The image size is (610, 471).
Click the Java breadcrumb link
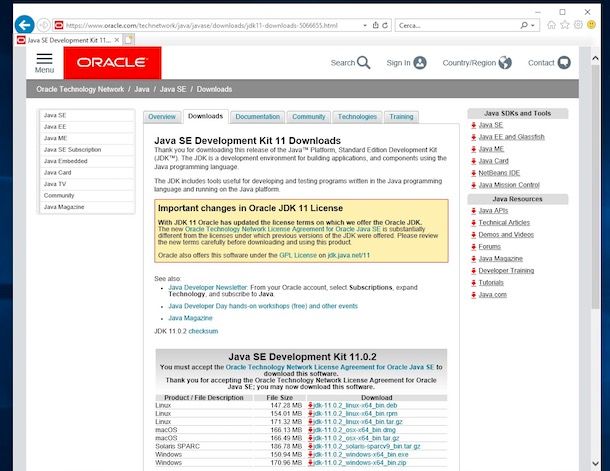[x=142, y=89]
